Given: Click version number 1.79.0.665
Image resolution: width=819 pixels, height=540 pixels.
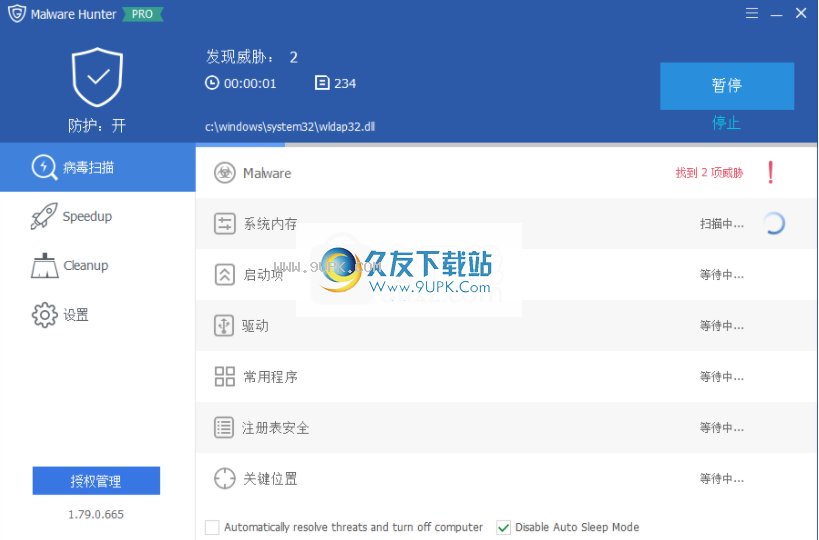Looking at the screenshot, I should pyautogui.click(x=96, y=514).
